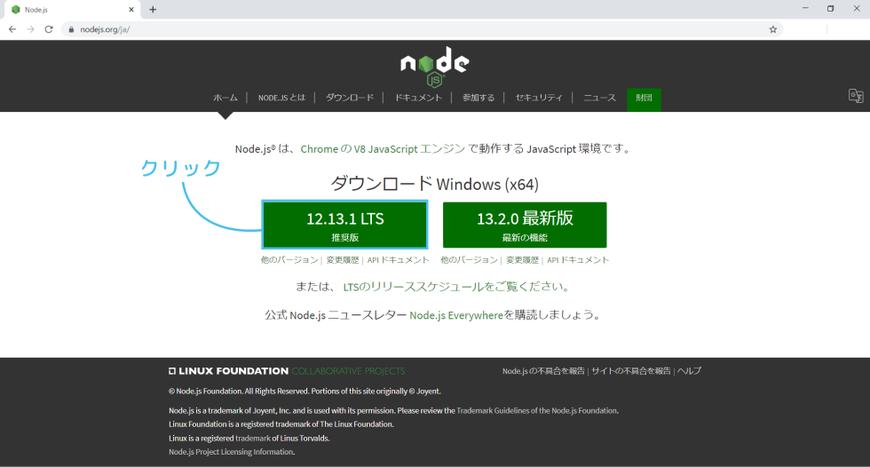Screen dimensions: 870x467
Task: Click the address bar showing nodejs.org/ja/
Action: tap(422, 29)
